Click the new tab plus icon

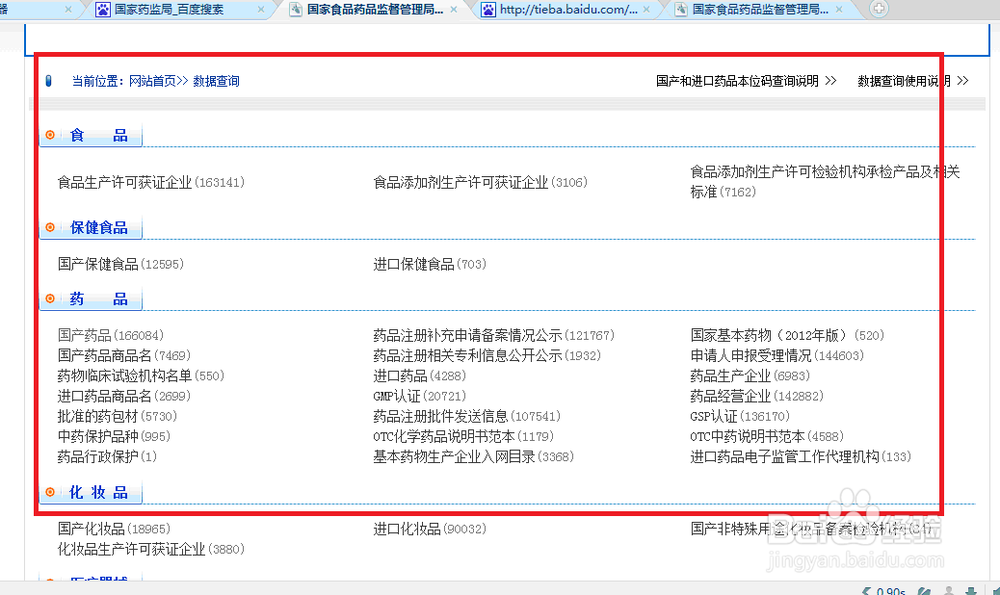[x=878, y=8]
